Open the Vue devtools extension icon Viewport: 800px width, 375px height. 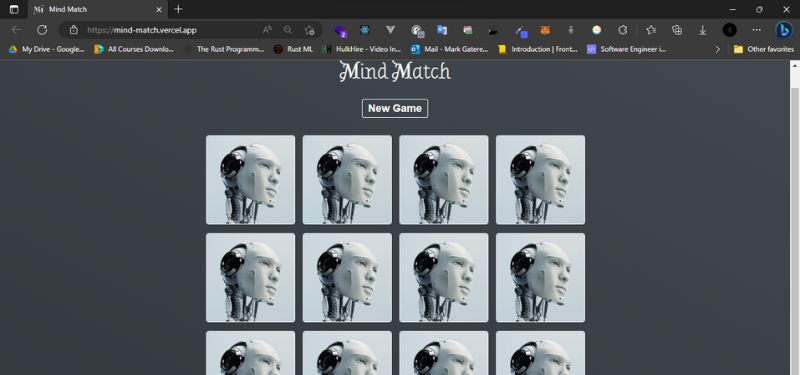[x=390, y=30]
